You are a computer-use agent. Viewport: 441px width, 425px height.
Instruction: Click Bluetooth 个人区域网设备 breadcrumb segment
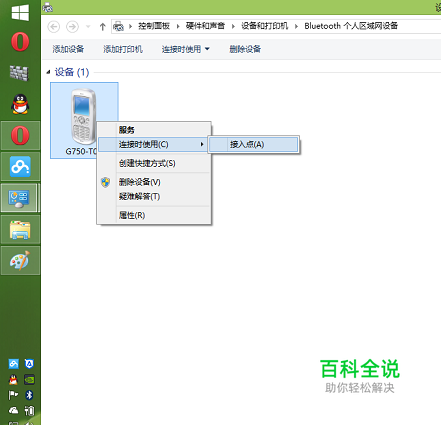[x=351, y=26]
